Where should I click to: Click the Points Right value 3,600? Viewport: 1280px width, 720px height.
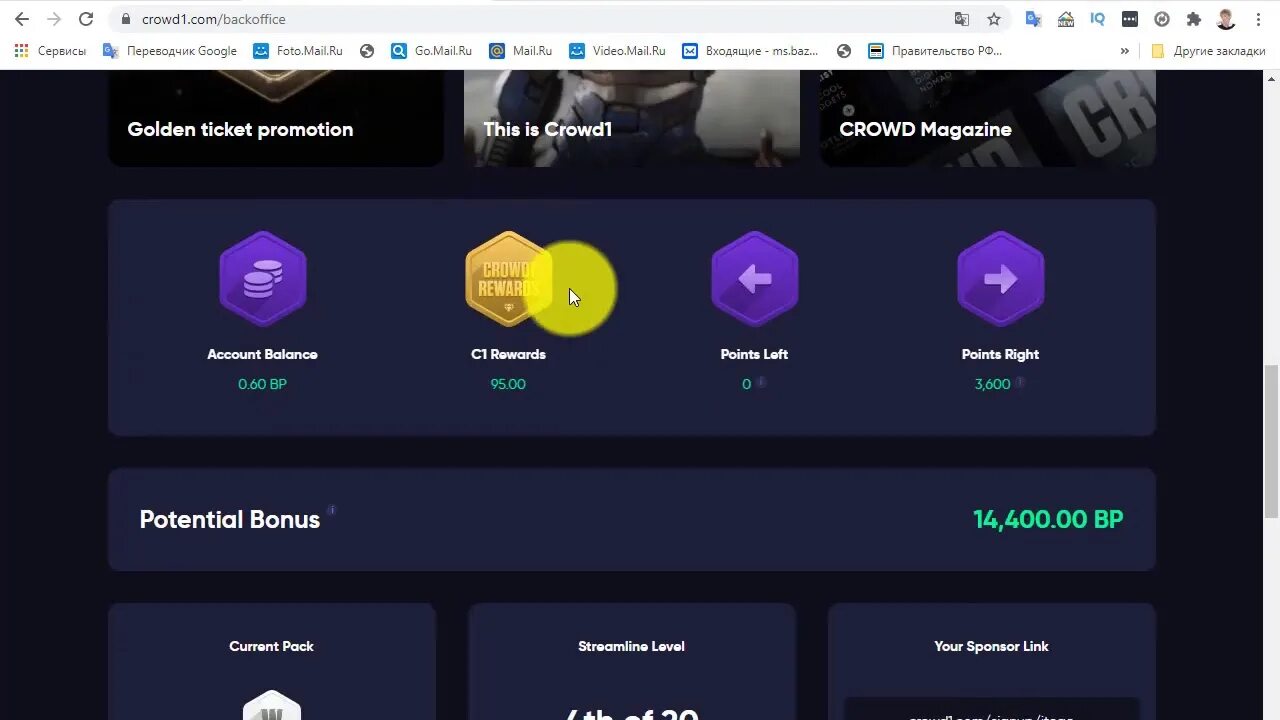coord(992,384)
